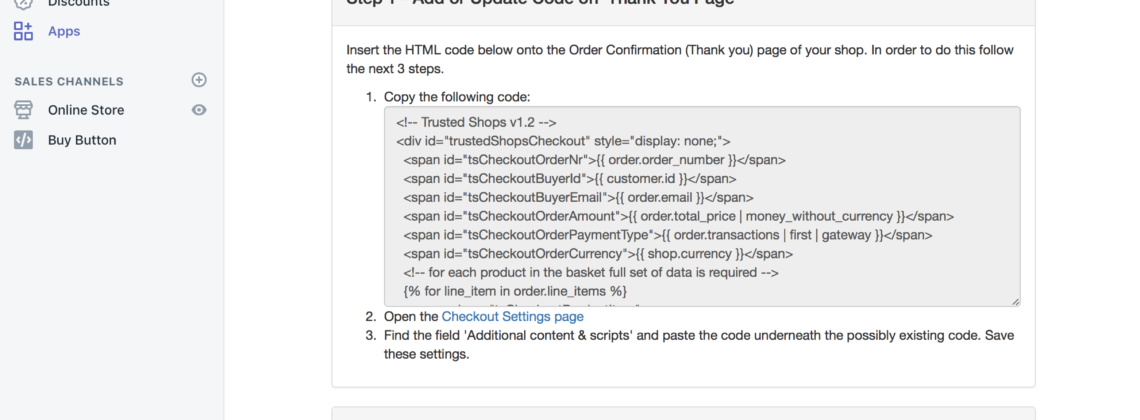Click the tsCheckoutBuyerId span code line
The image size is (1140, 420).
[570, 179]
